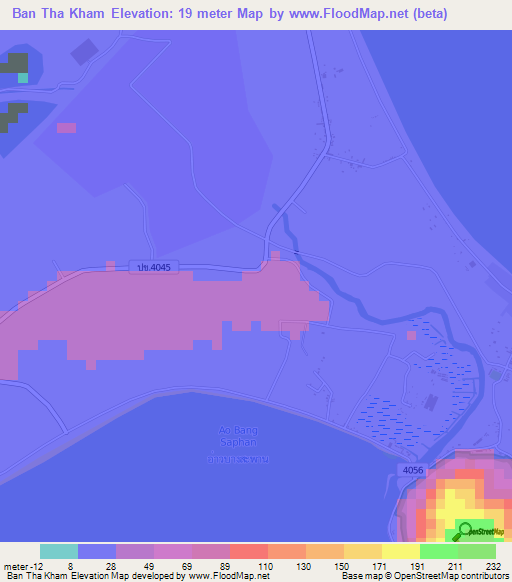The height and width of the screenshot is (582, 512).
Task: Click the Ao Bang Saphan bay label
Action: pos(238,436)
